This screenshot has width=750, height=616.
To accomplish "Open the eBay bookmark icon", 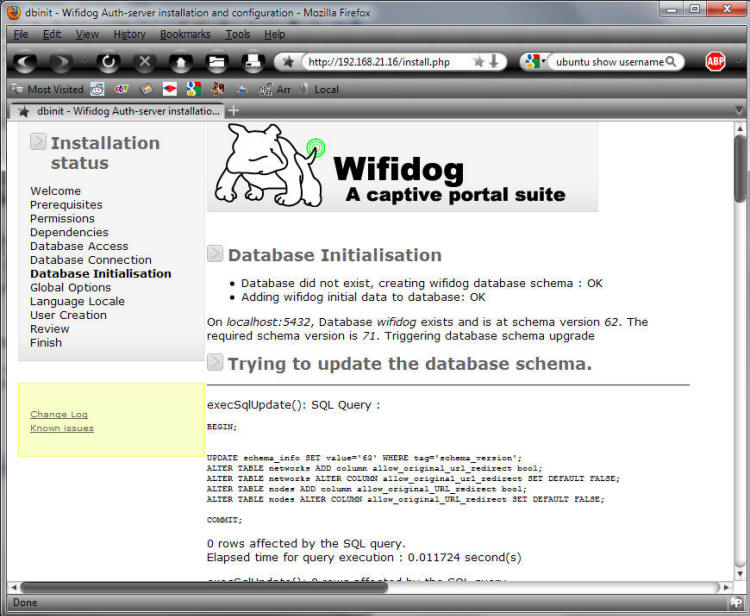I will [121, 89].
